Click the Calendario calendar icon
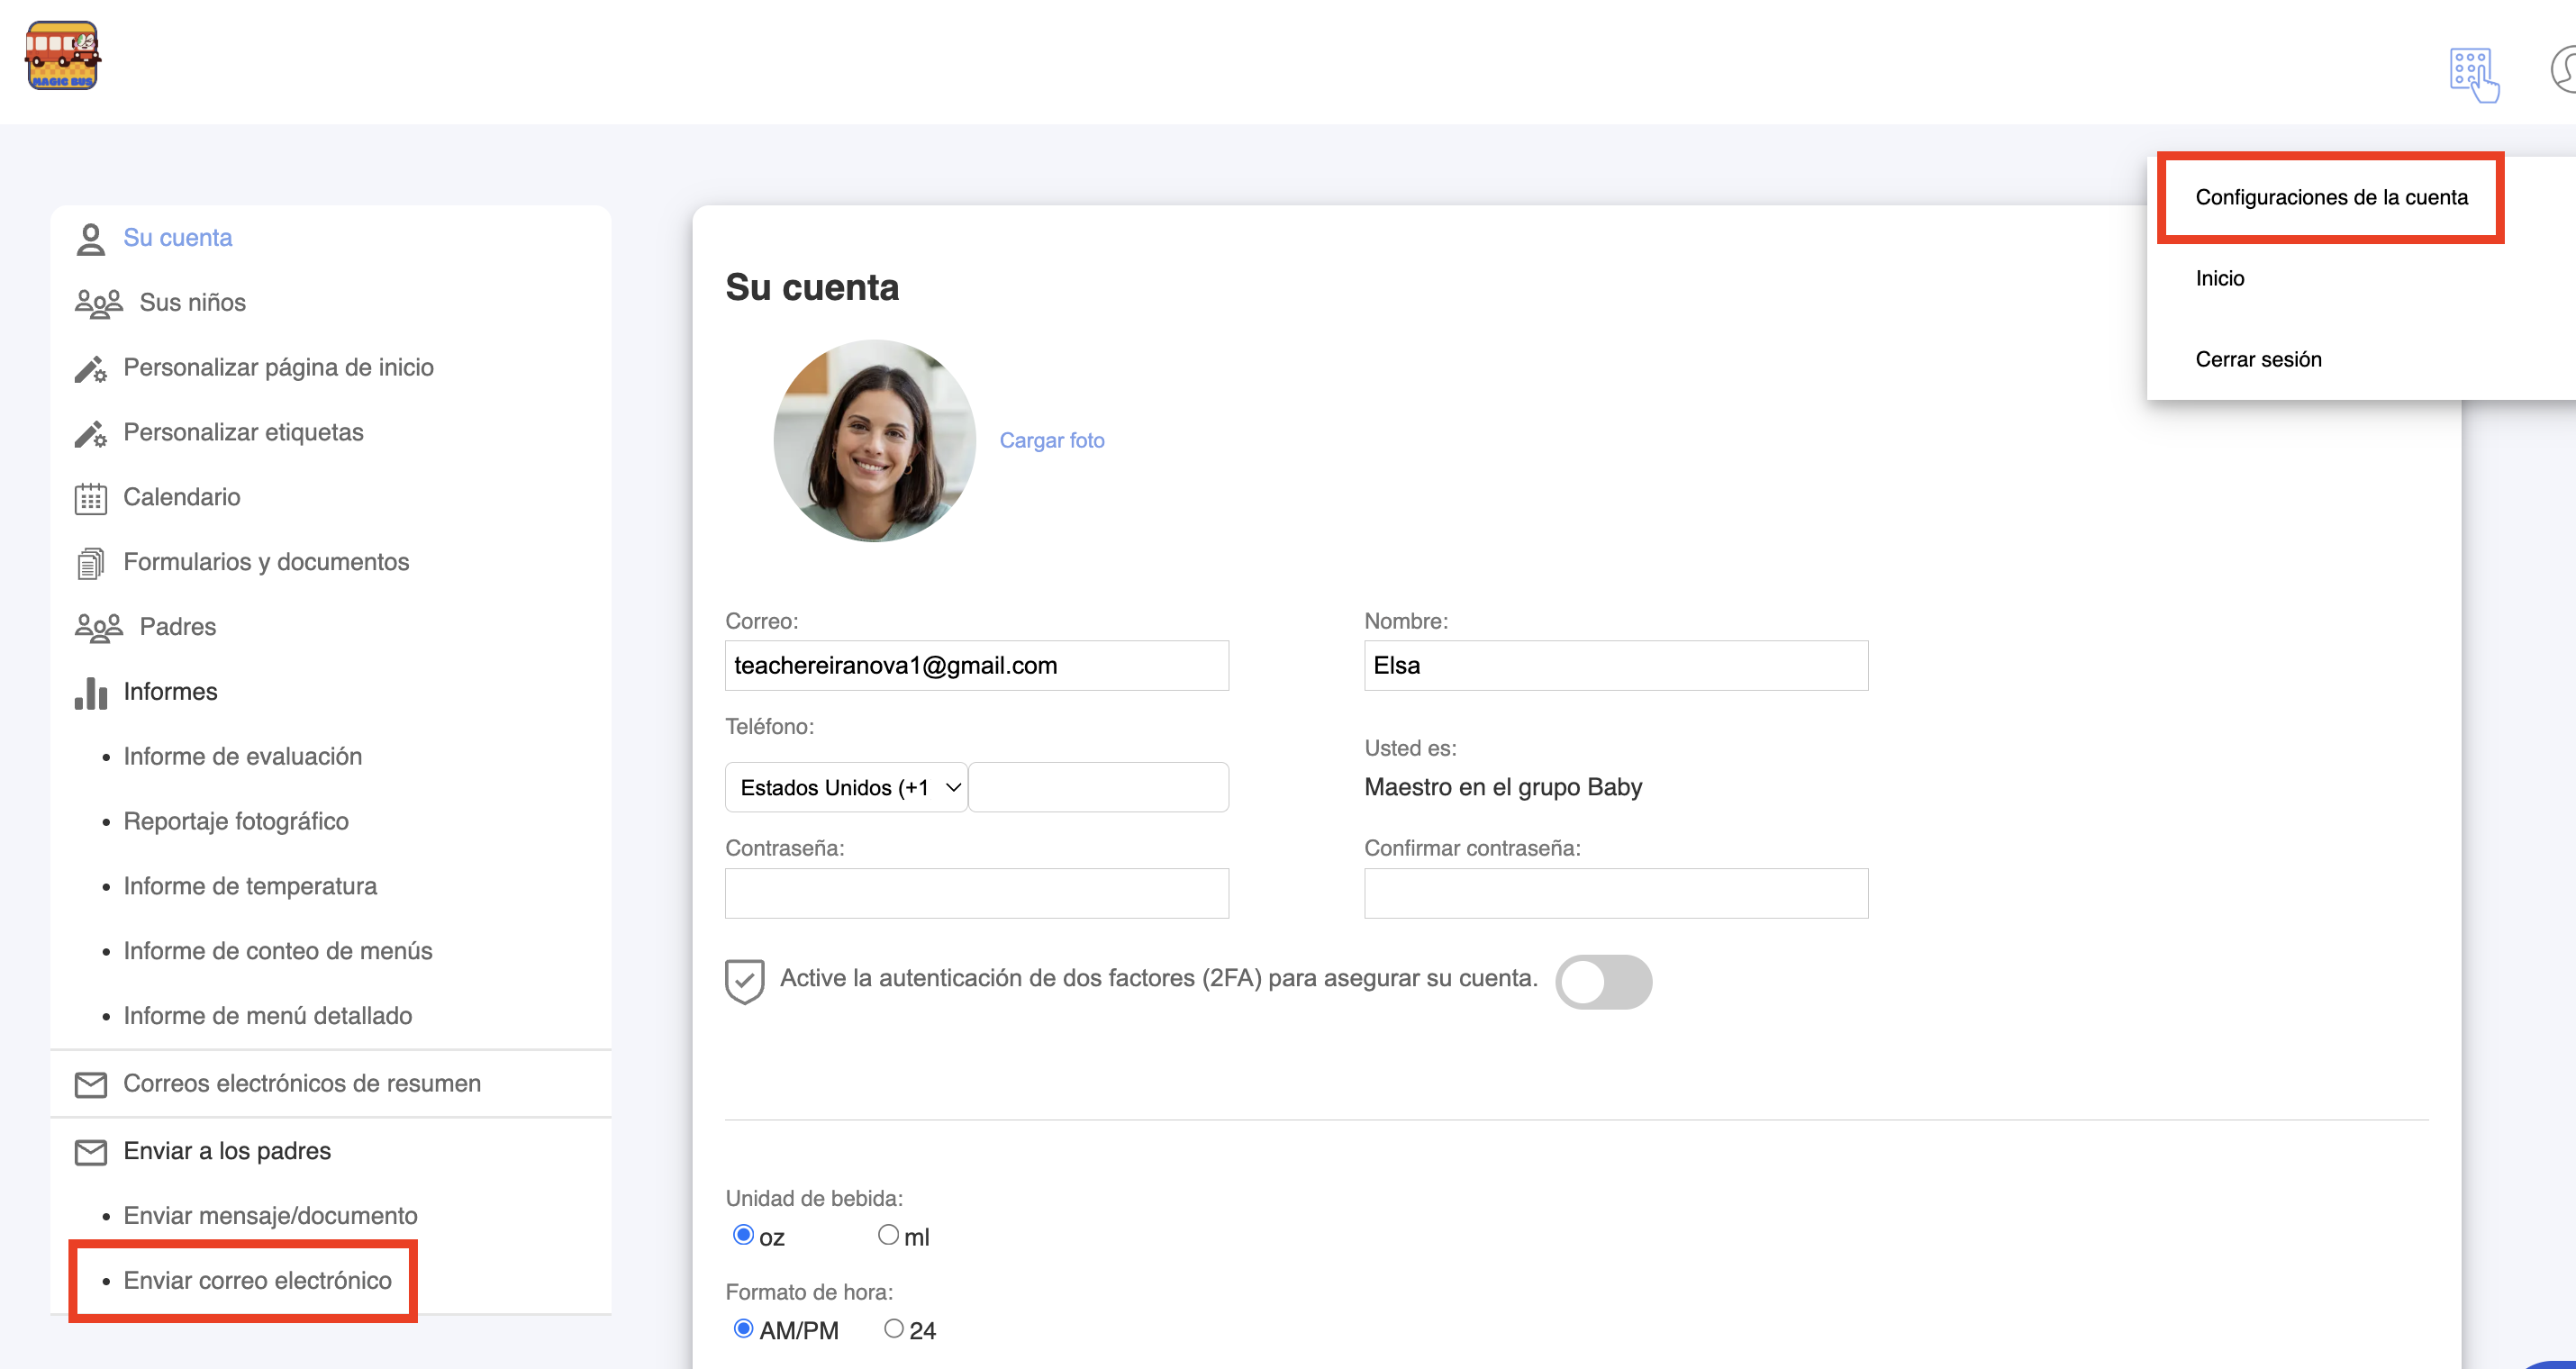Viewport: 2576px width, 1369px height. pyautogui.click(x=90, y=498)
